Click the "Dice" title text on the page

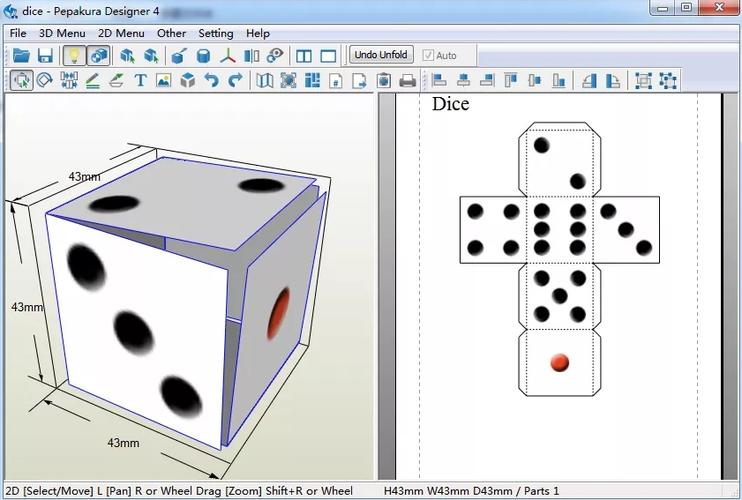450,104
